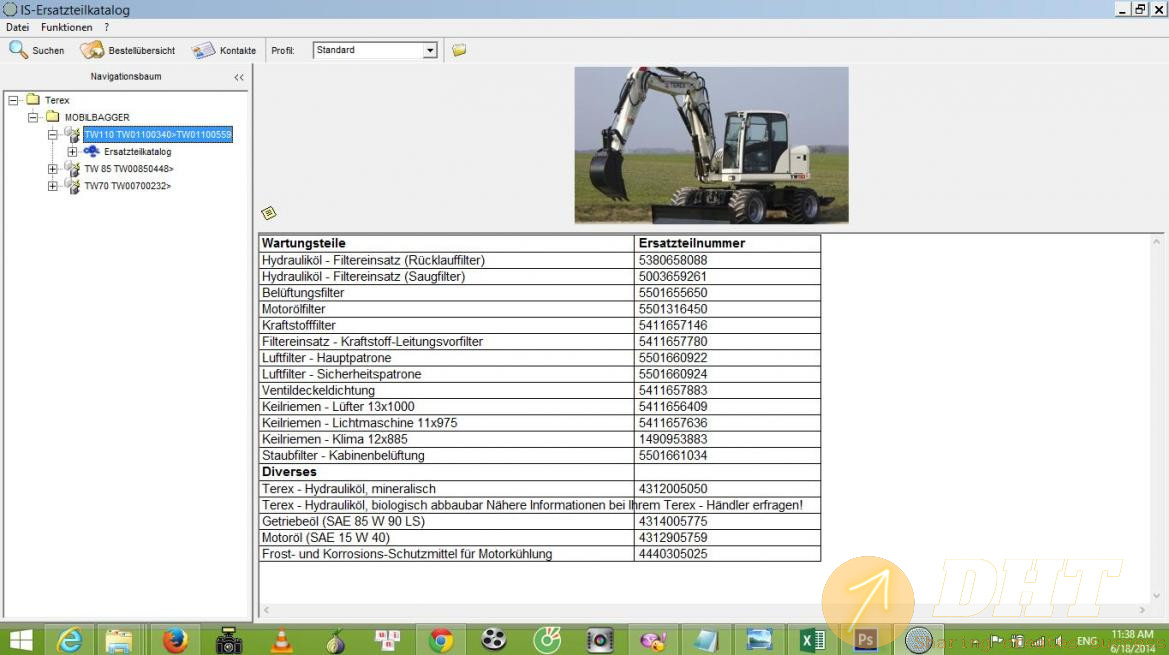This screenshot has width=1169, height=655.
Task: Click the small note icon beside excavator photo
Action: click(x=269, y=213)
